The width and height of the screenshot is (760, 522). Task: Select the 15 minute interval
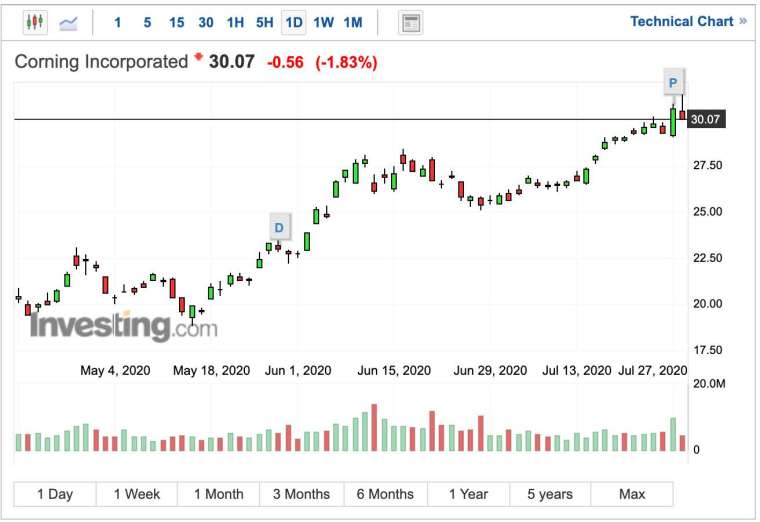click(x=176, y=22)
